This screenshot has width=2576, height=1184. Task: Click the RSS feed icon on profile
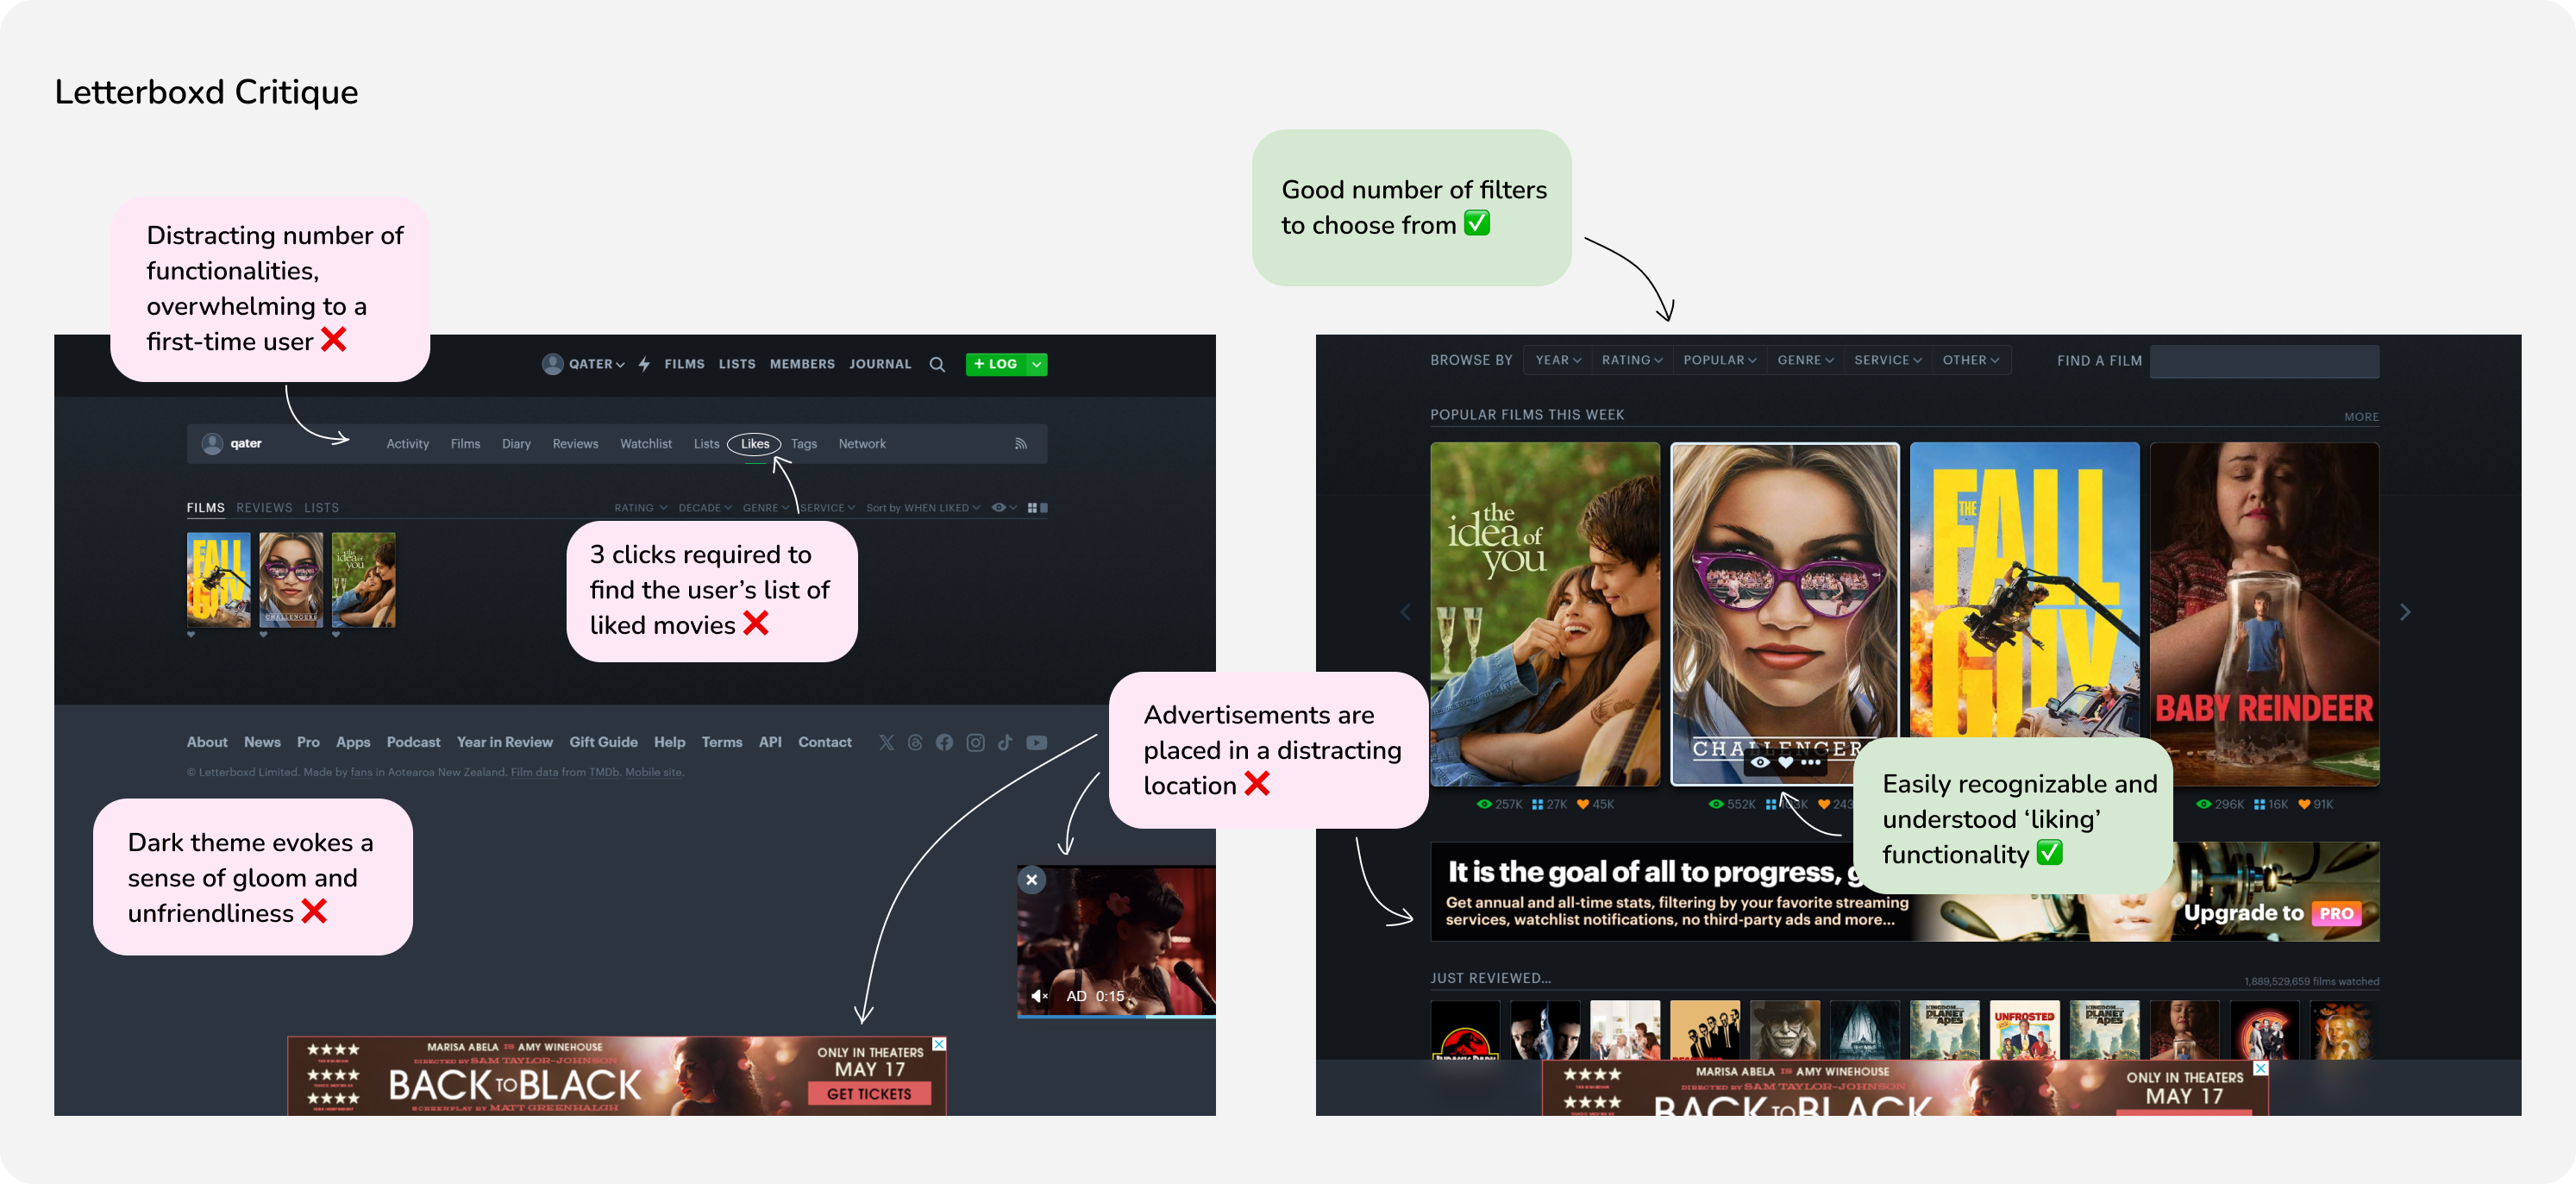[x=1022, y=443]
